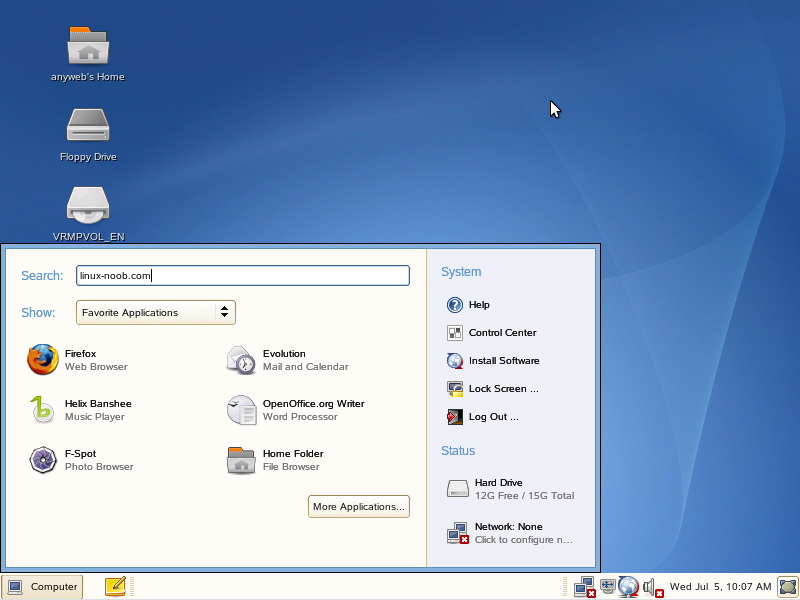Open OpenOffice.org Writer Word Processor
Image resolution: width=800 pixels, height=600 pixels.
295,410
